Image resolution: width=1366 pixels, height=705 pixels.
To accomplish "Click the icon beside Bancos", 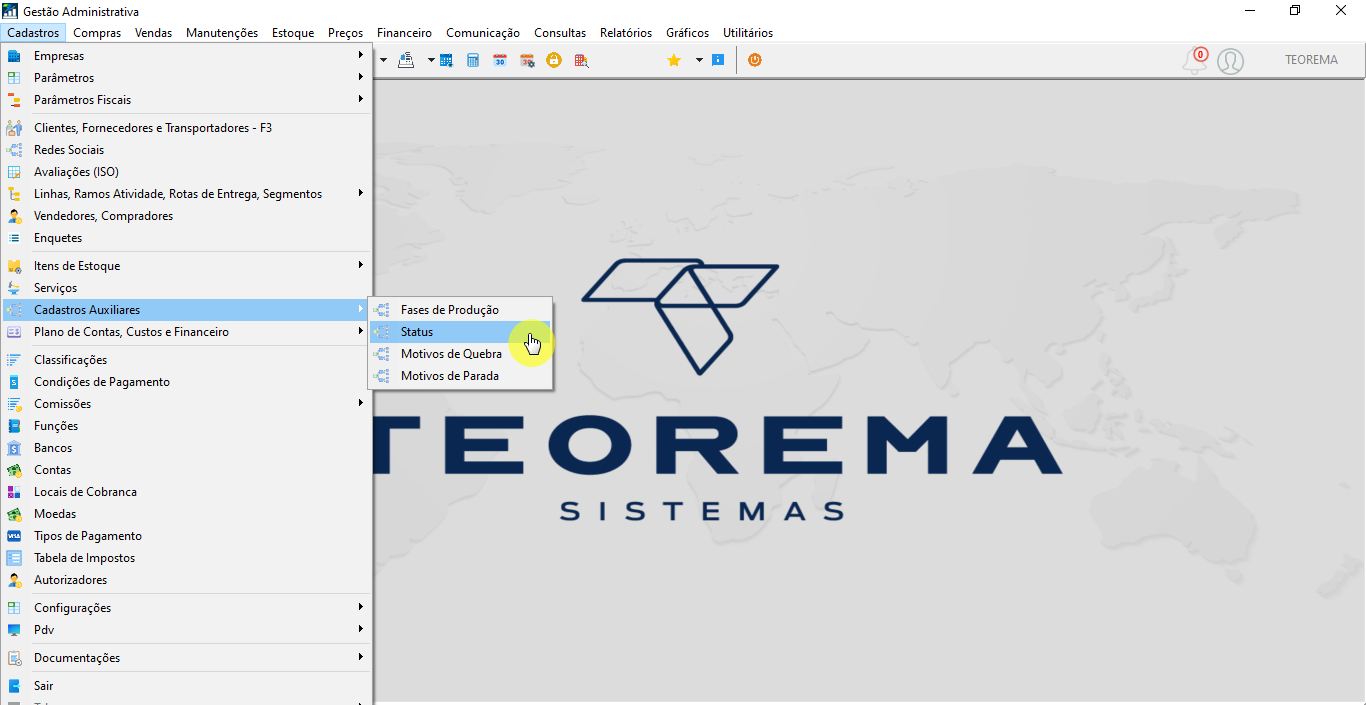I will click(x=14, y=448).
